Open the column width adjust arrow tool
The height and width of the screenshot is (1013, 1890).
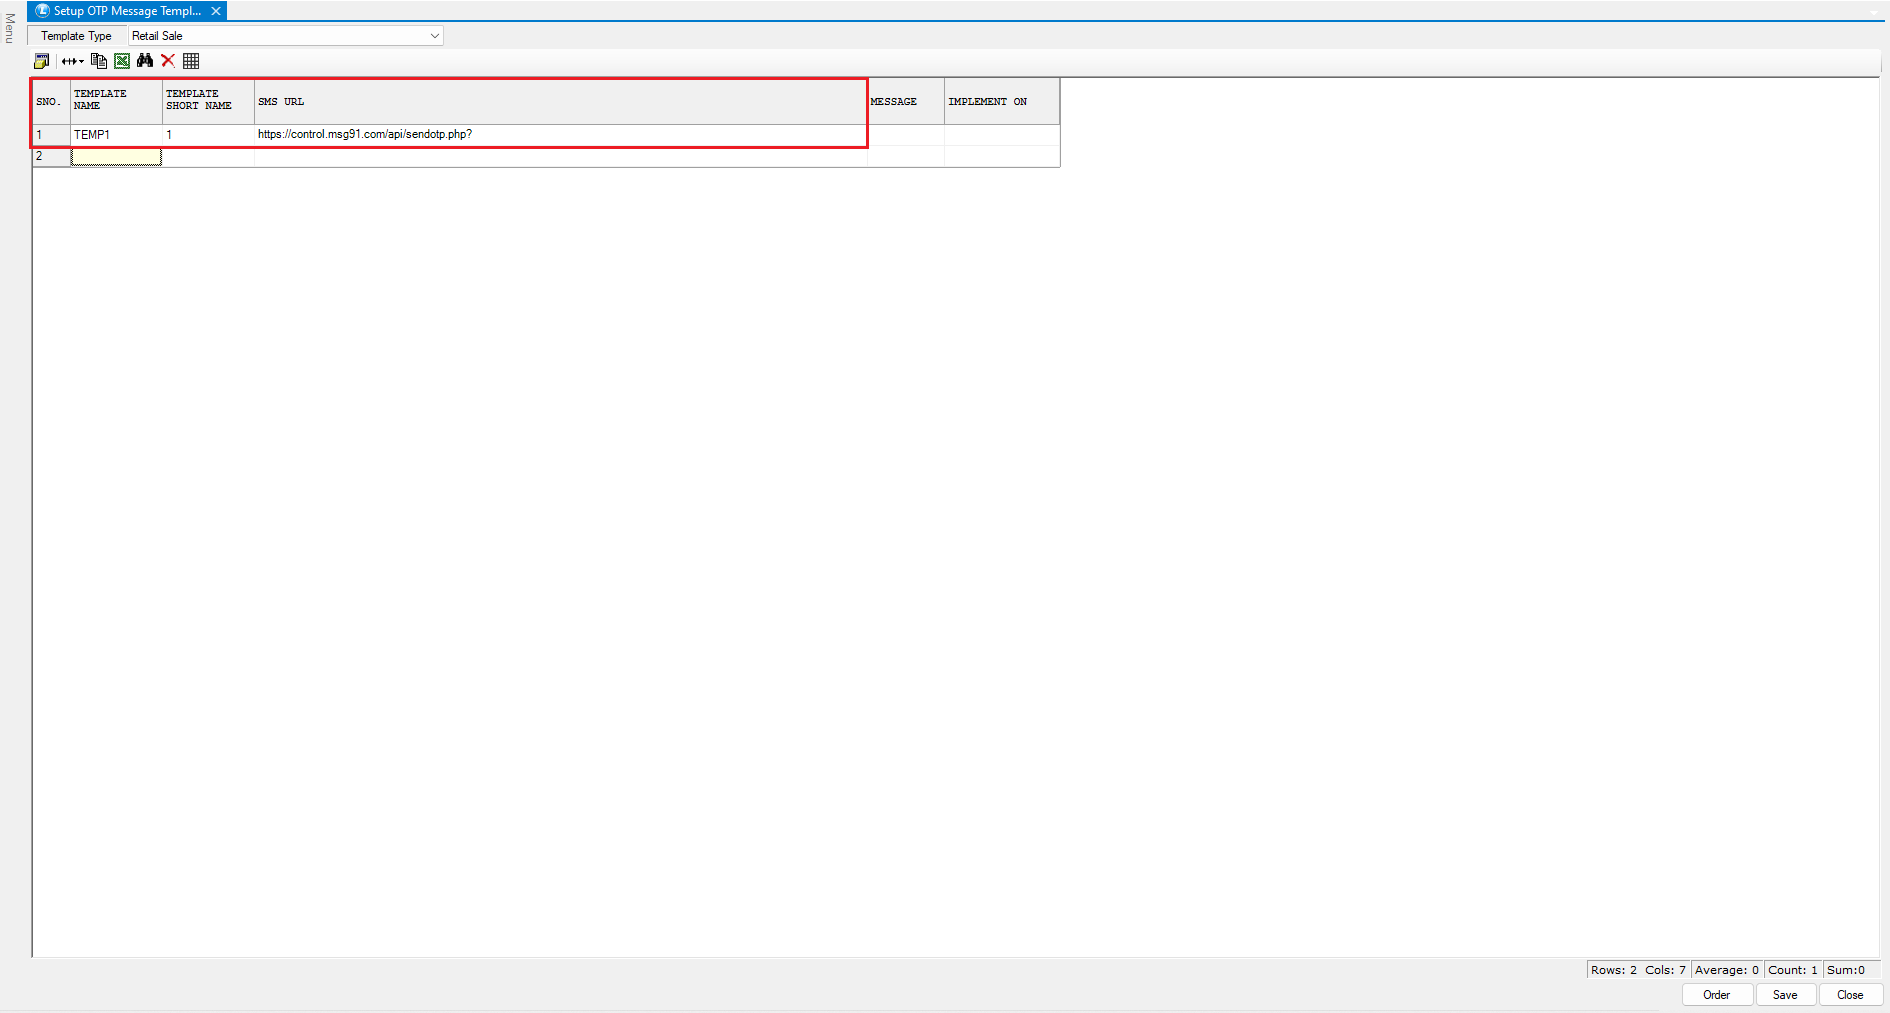72,61
